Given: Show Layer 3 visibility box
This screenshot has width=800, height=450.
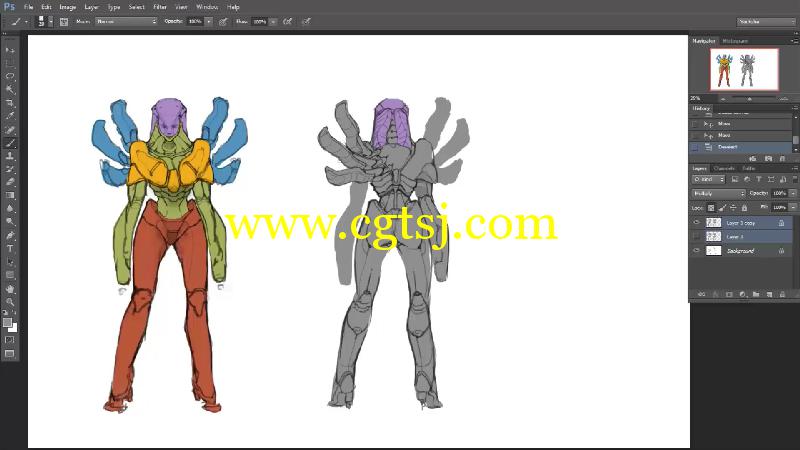Looking at the screenshot, I should [696, 237].
